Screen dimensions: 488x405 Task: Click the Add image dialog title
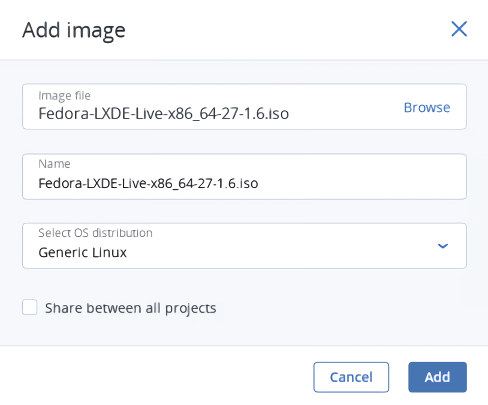74,31
